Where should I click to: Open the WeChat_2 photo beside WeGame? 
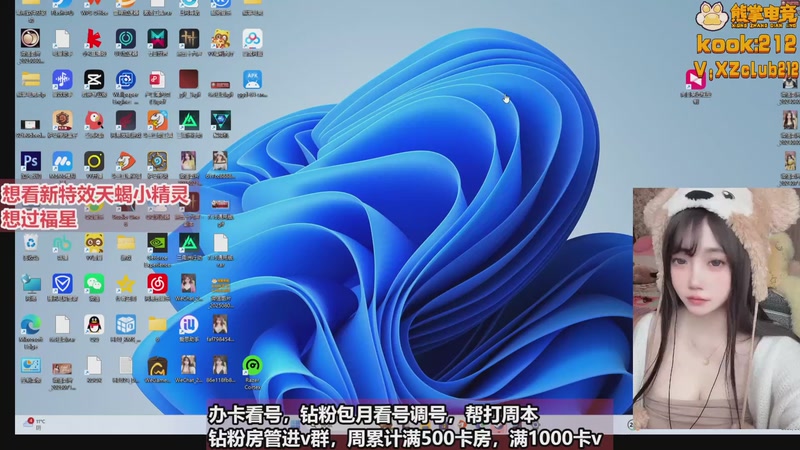pyautogui.click(x=189, y=366)
